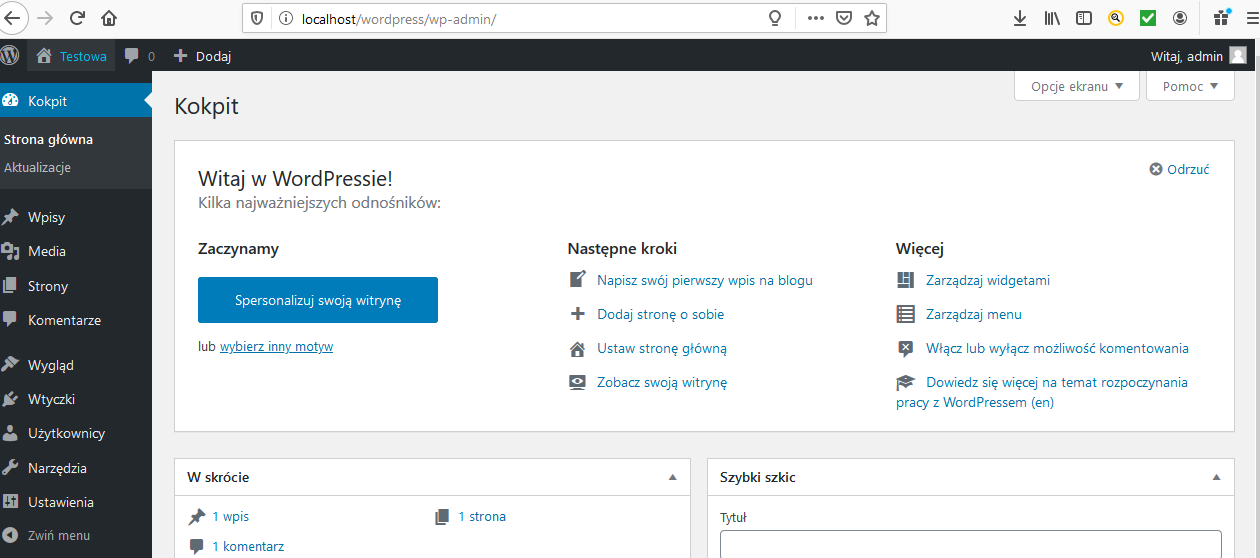Click the browser forward arrow
Image resolution: width=1260 pixels, height=558 pixels.
[44, 18]
